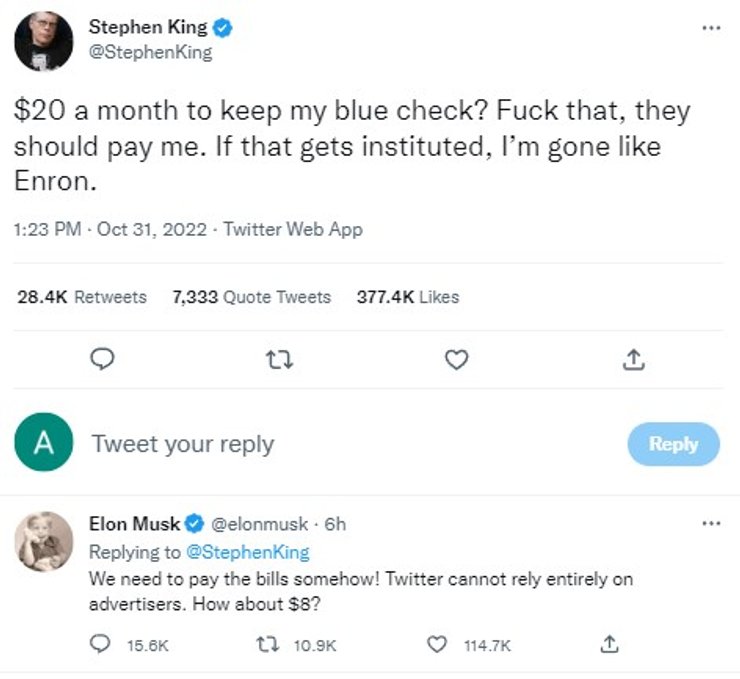Reply to Stephen King's tweet icon
The image size is (740, 679).
point(103,359)
